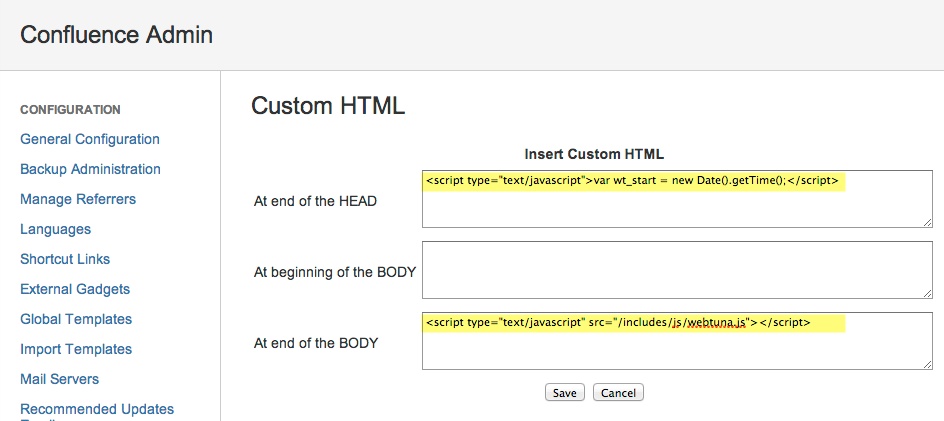This screenshot has width=944, height=421.
Task: Cancel the custom HTML changes
Action: point(618,393)
